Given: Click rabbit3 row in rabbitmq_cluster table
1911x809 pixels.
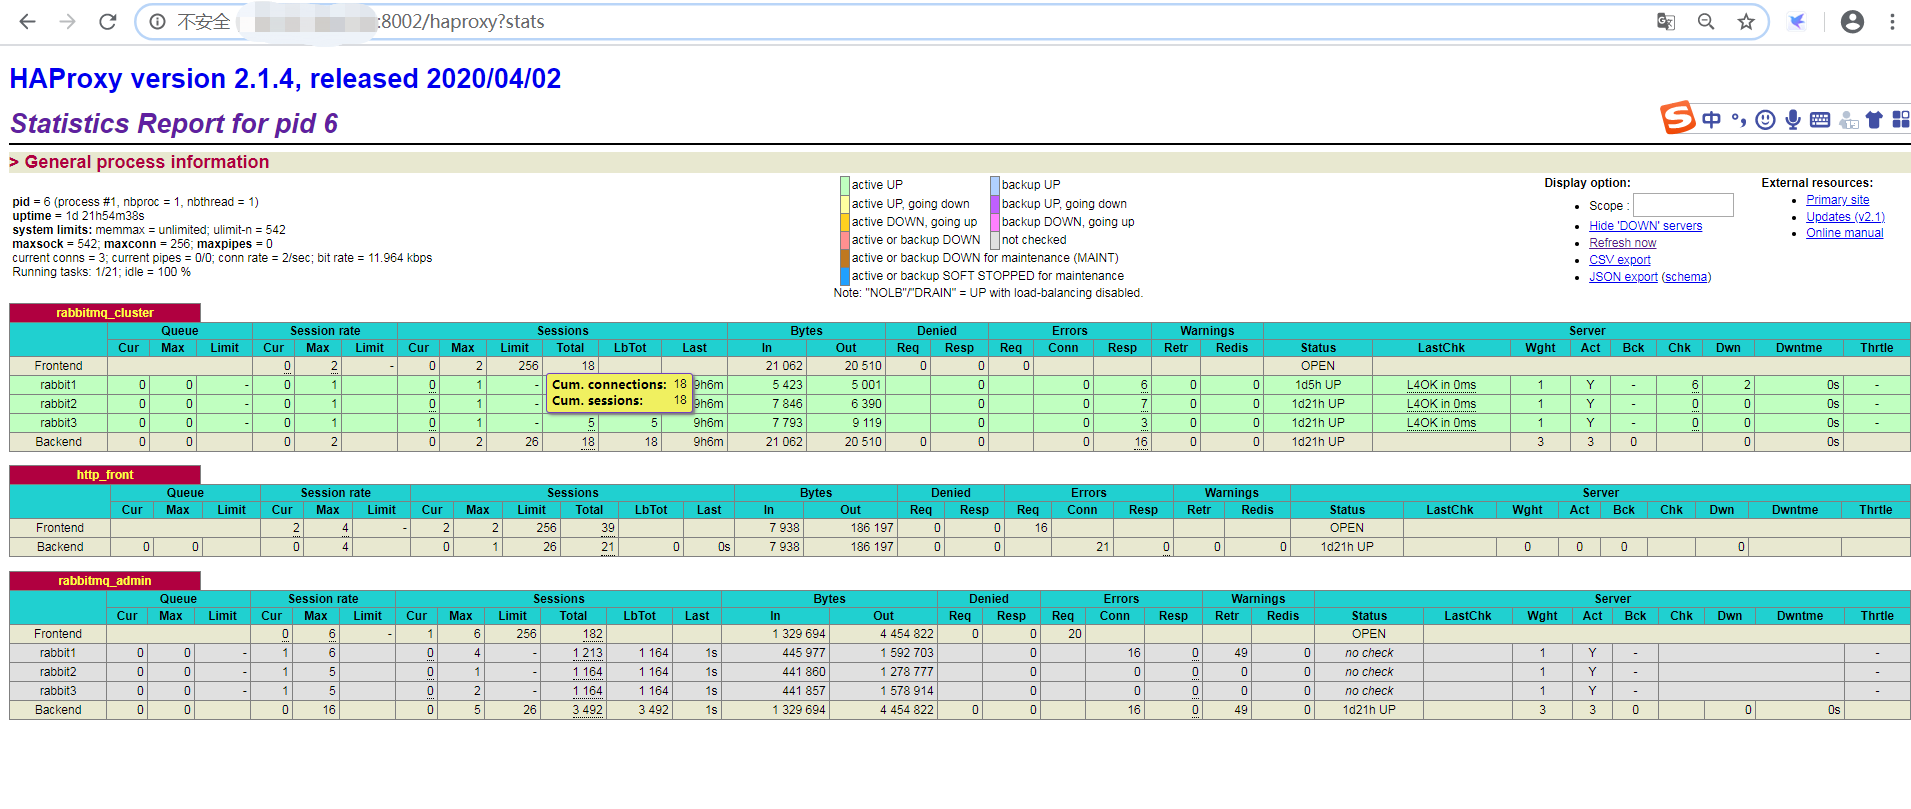Looking at the screenshot, I should coord(959,423).
